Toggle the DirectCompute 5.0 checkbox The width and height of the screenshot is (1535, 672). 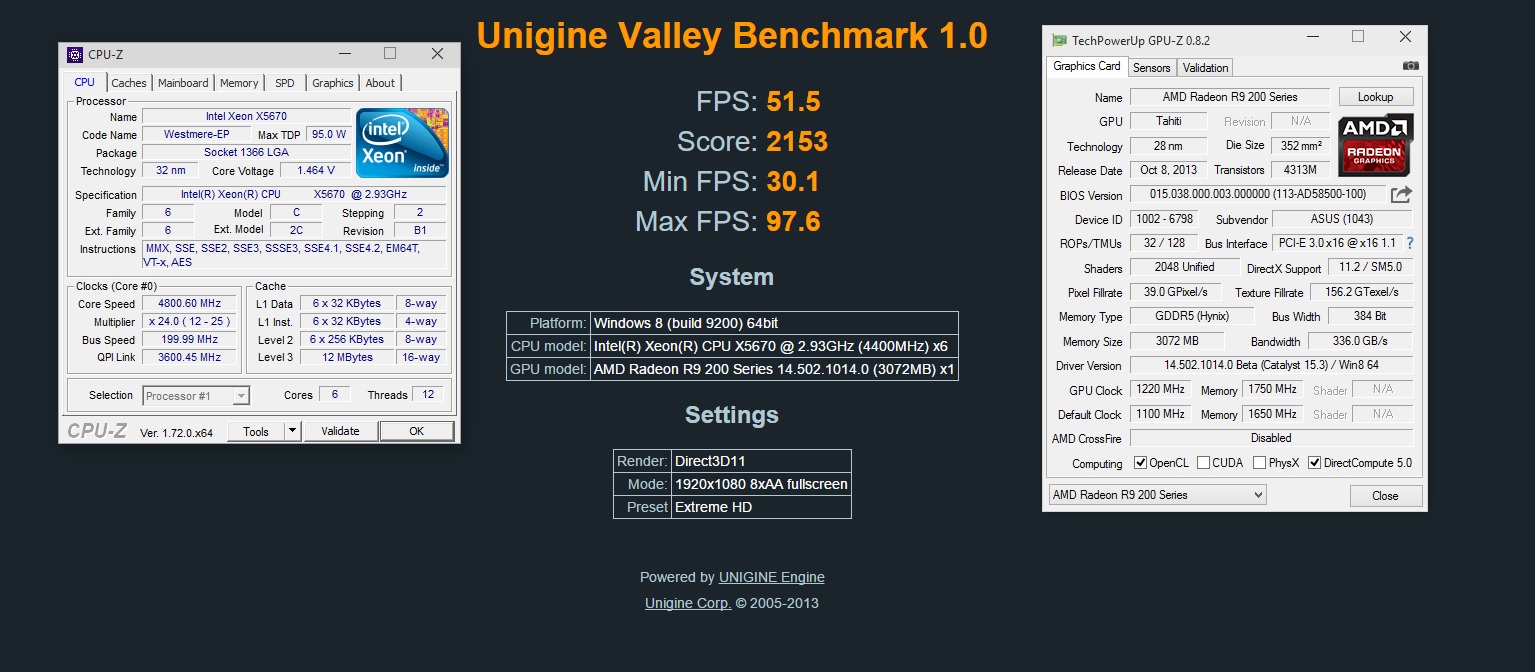pos(1315,463)
